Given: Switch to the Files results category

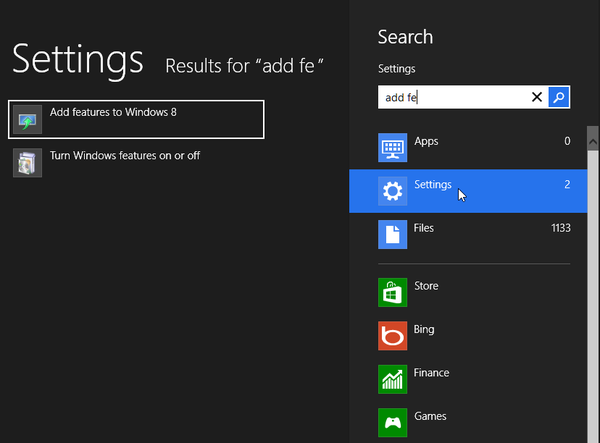Looking at the screenshot, I should tap(424, 228).
